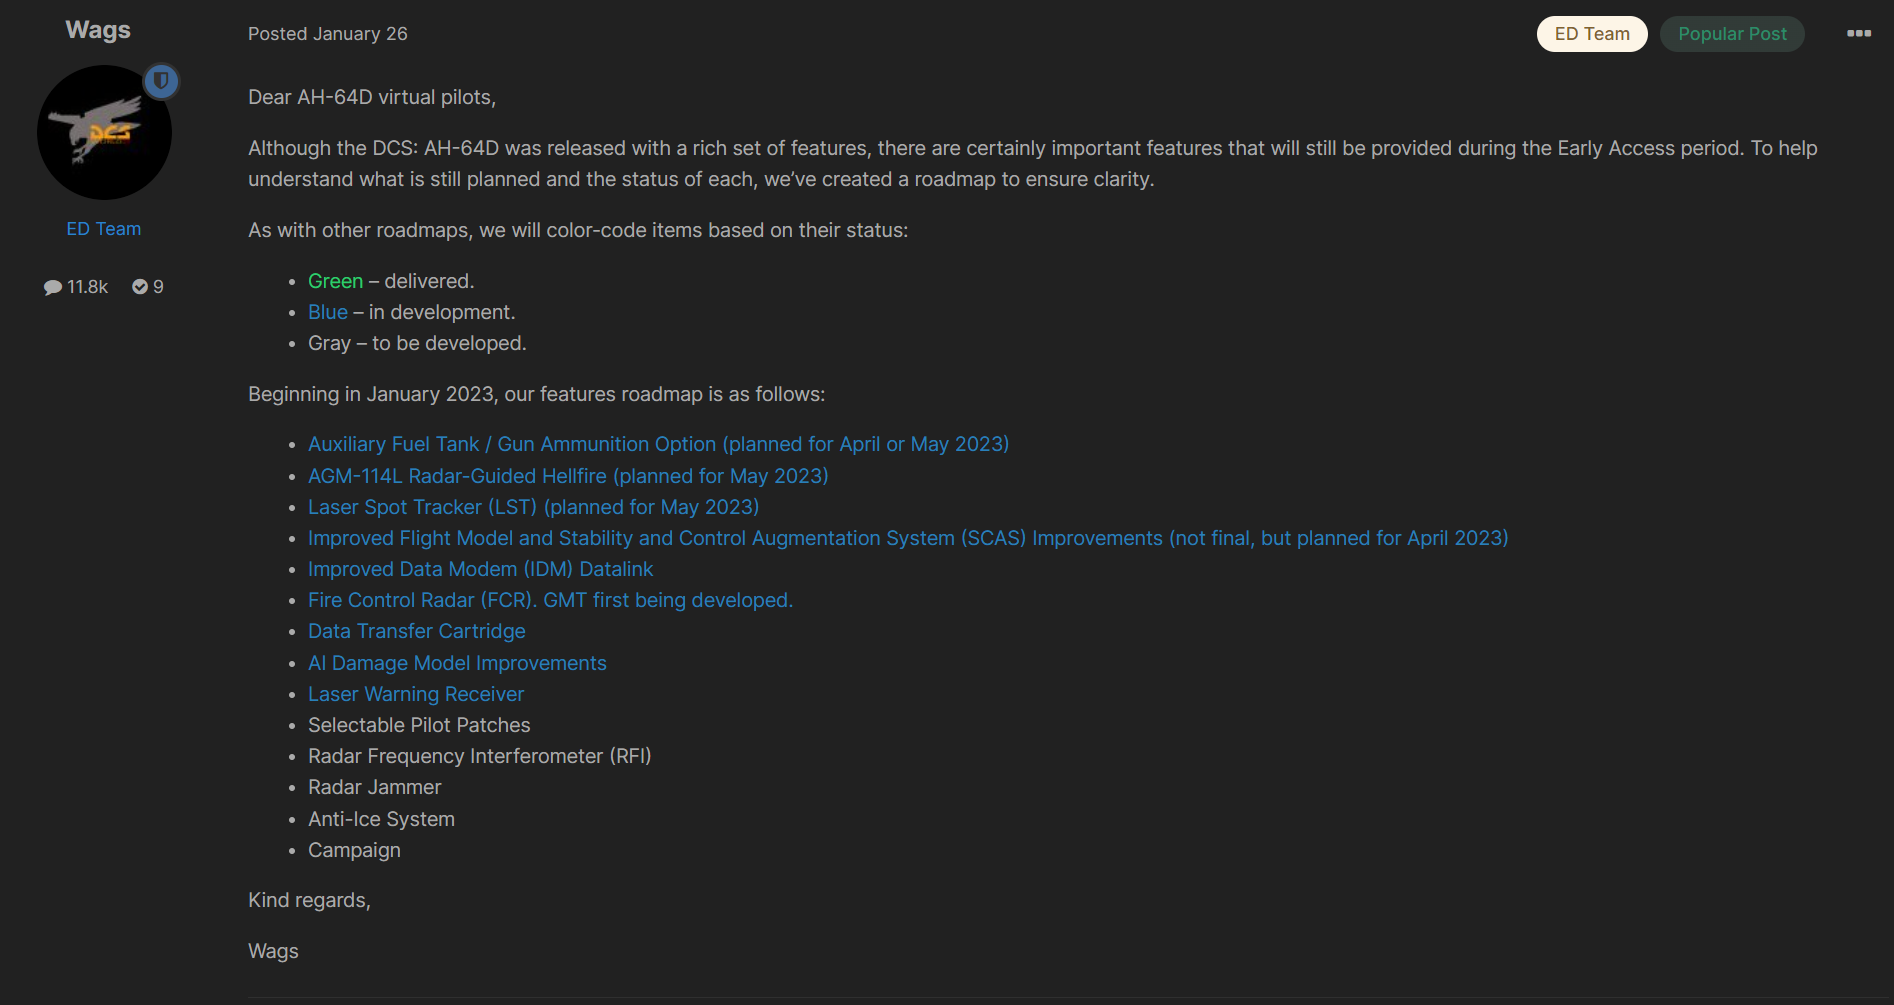
Task: Click the Popular Post badge
Action: click(x=1732, y=34)
